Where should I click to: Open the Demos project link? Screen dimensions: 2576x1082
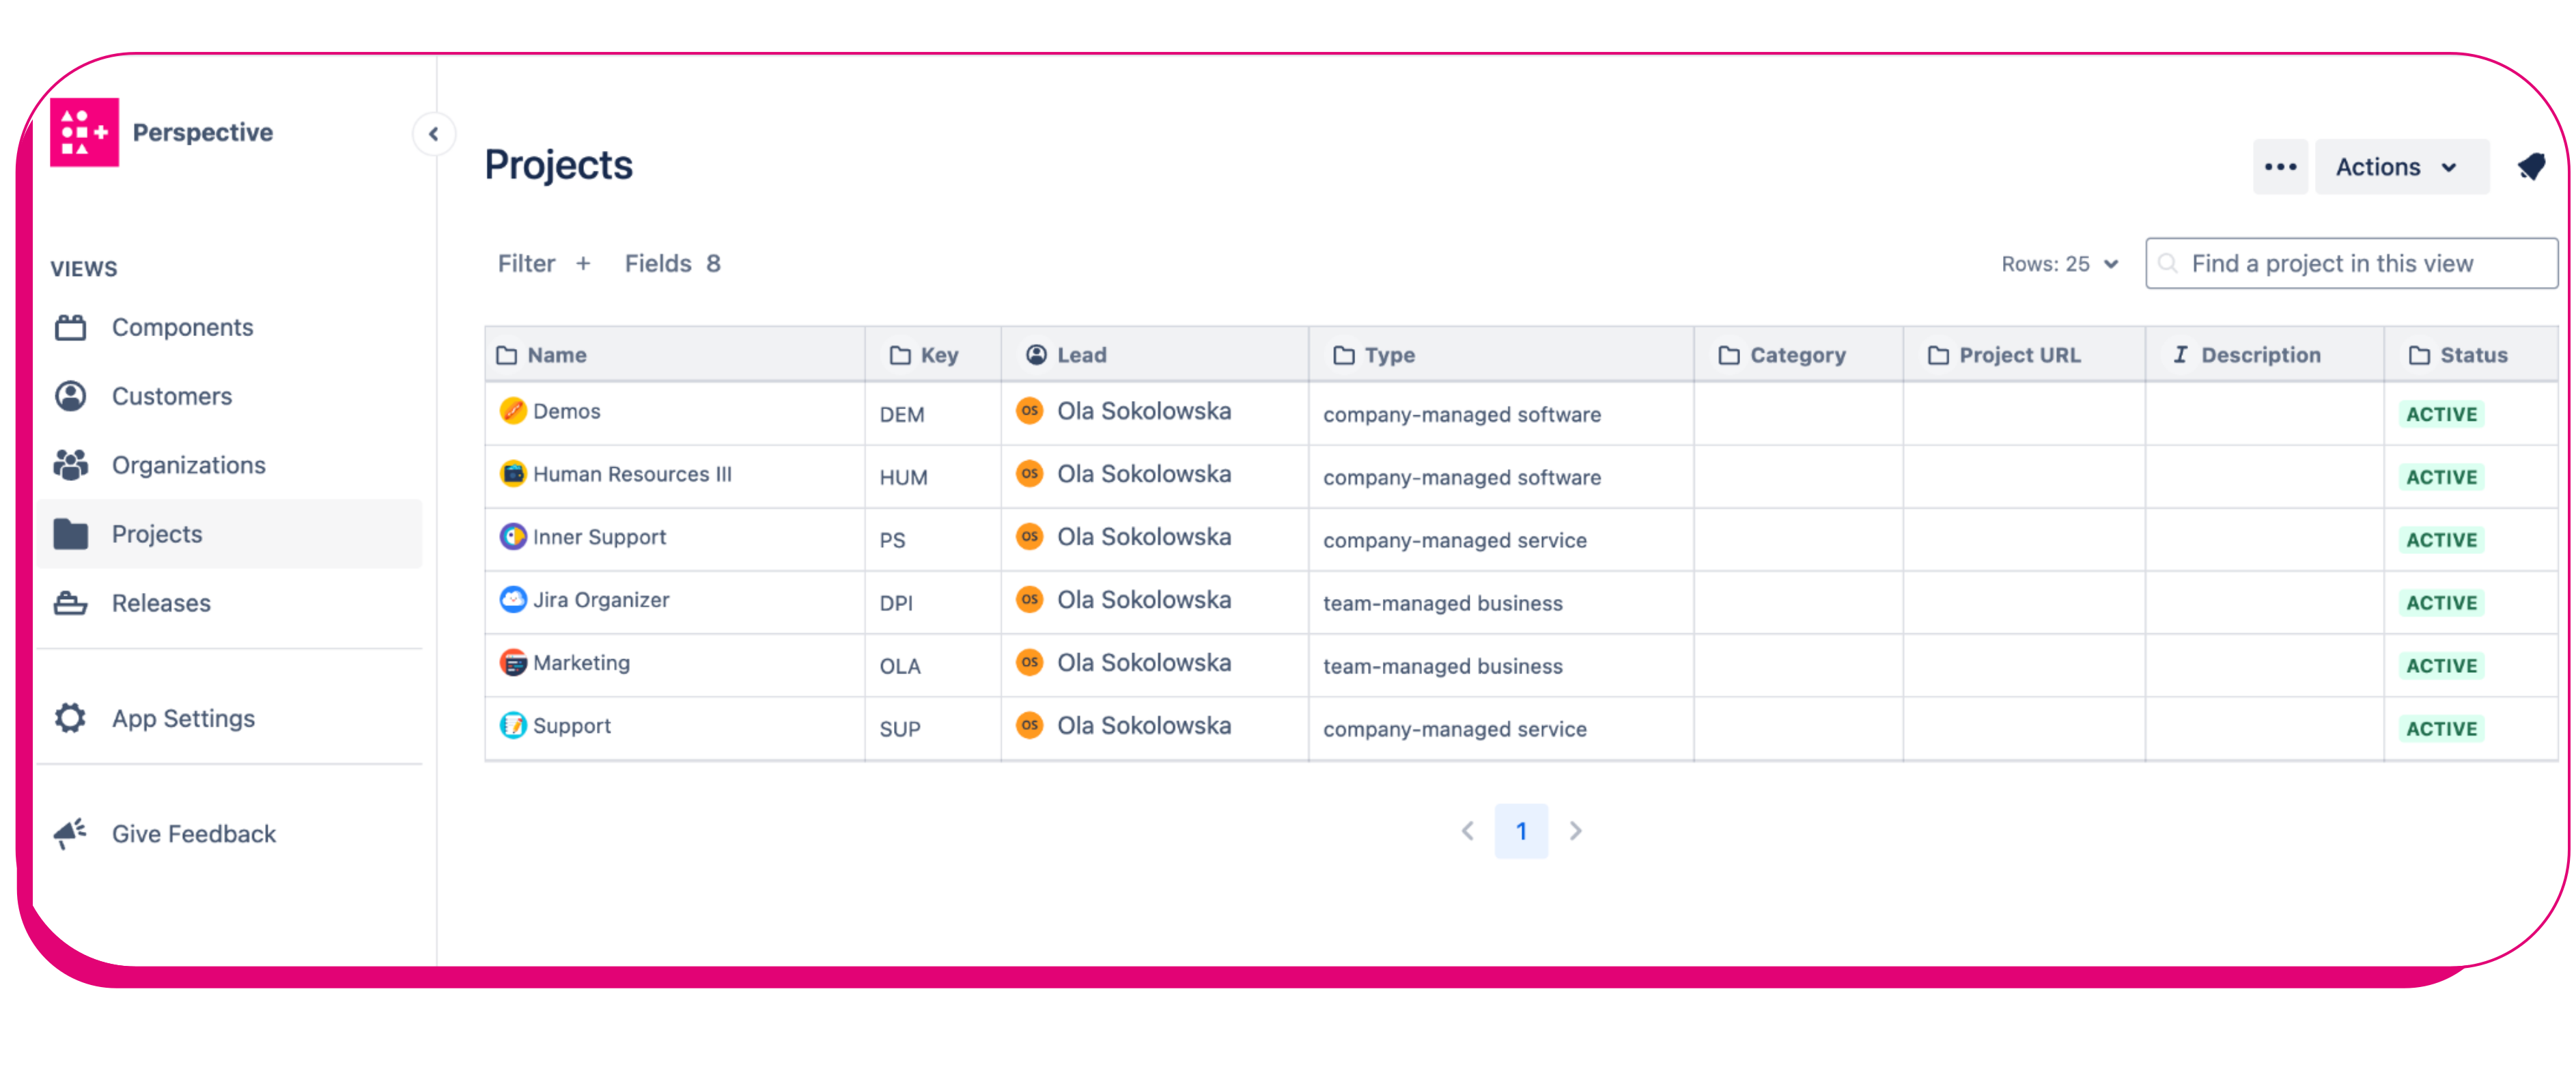coord(566,411)
